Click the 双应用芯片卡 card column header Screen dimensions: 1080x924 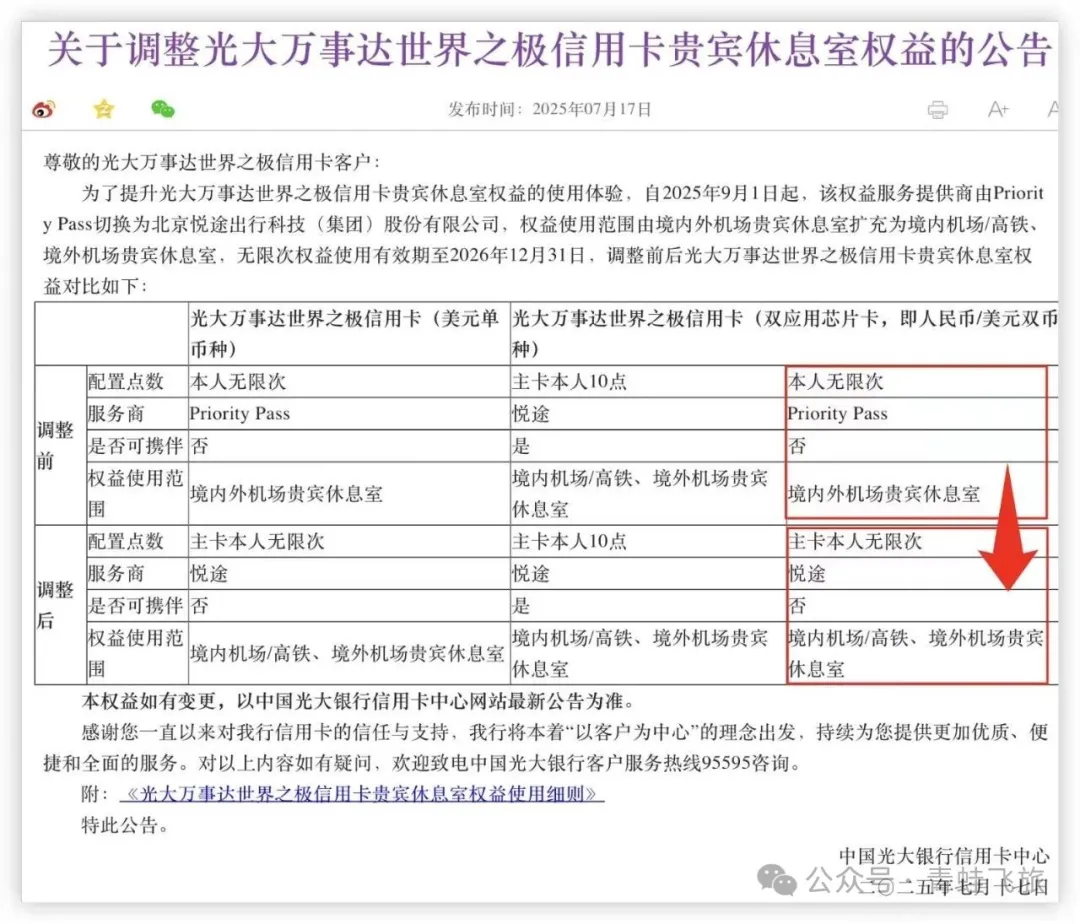(780, 333)
